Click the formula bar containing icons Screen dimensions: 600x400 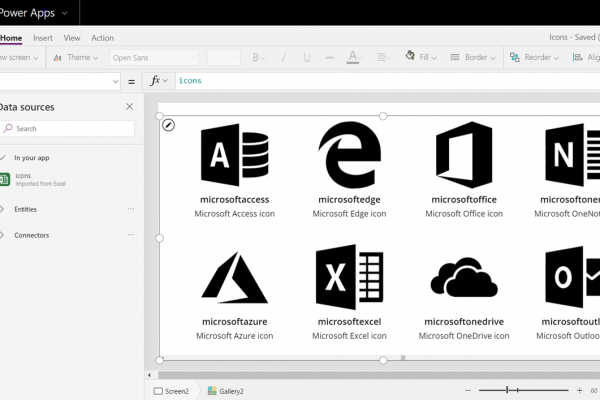point(387,81)
